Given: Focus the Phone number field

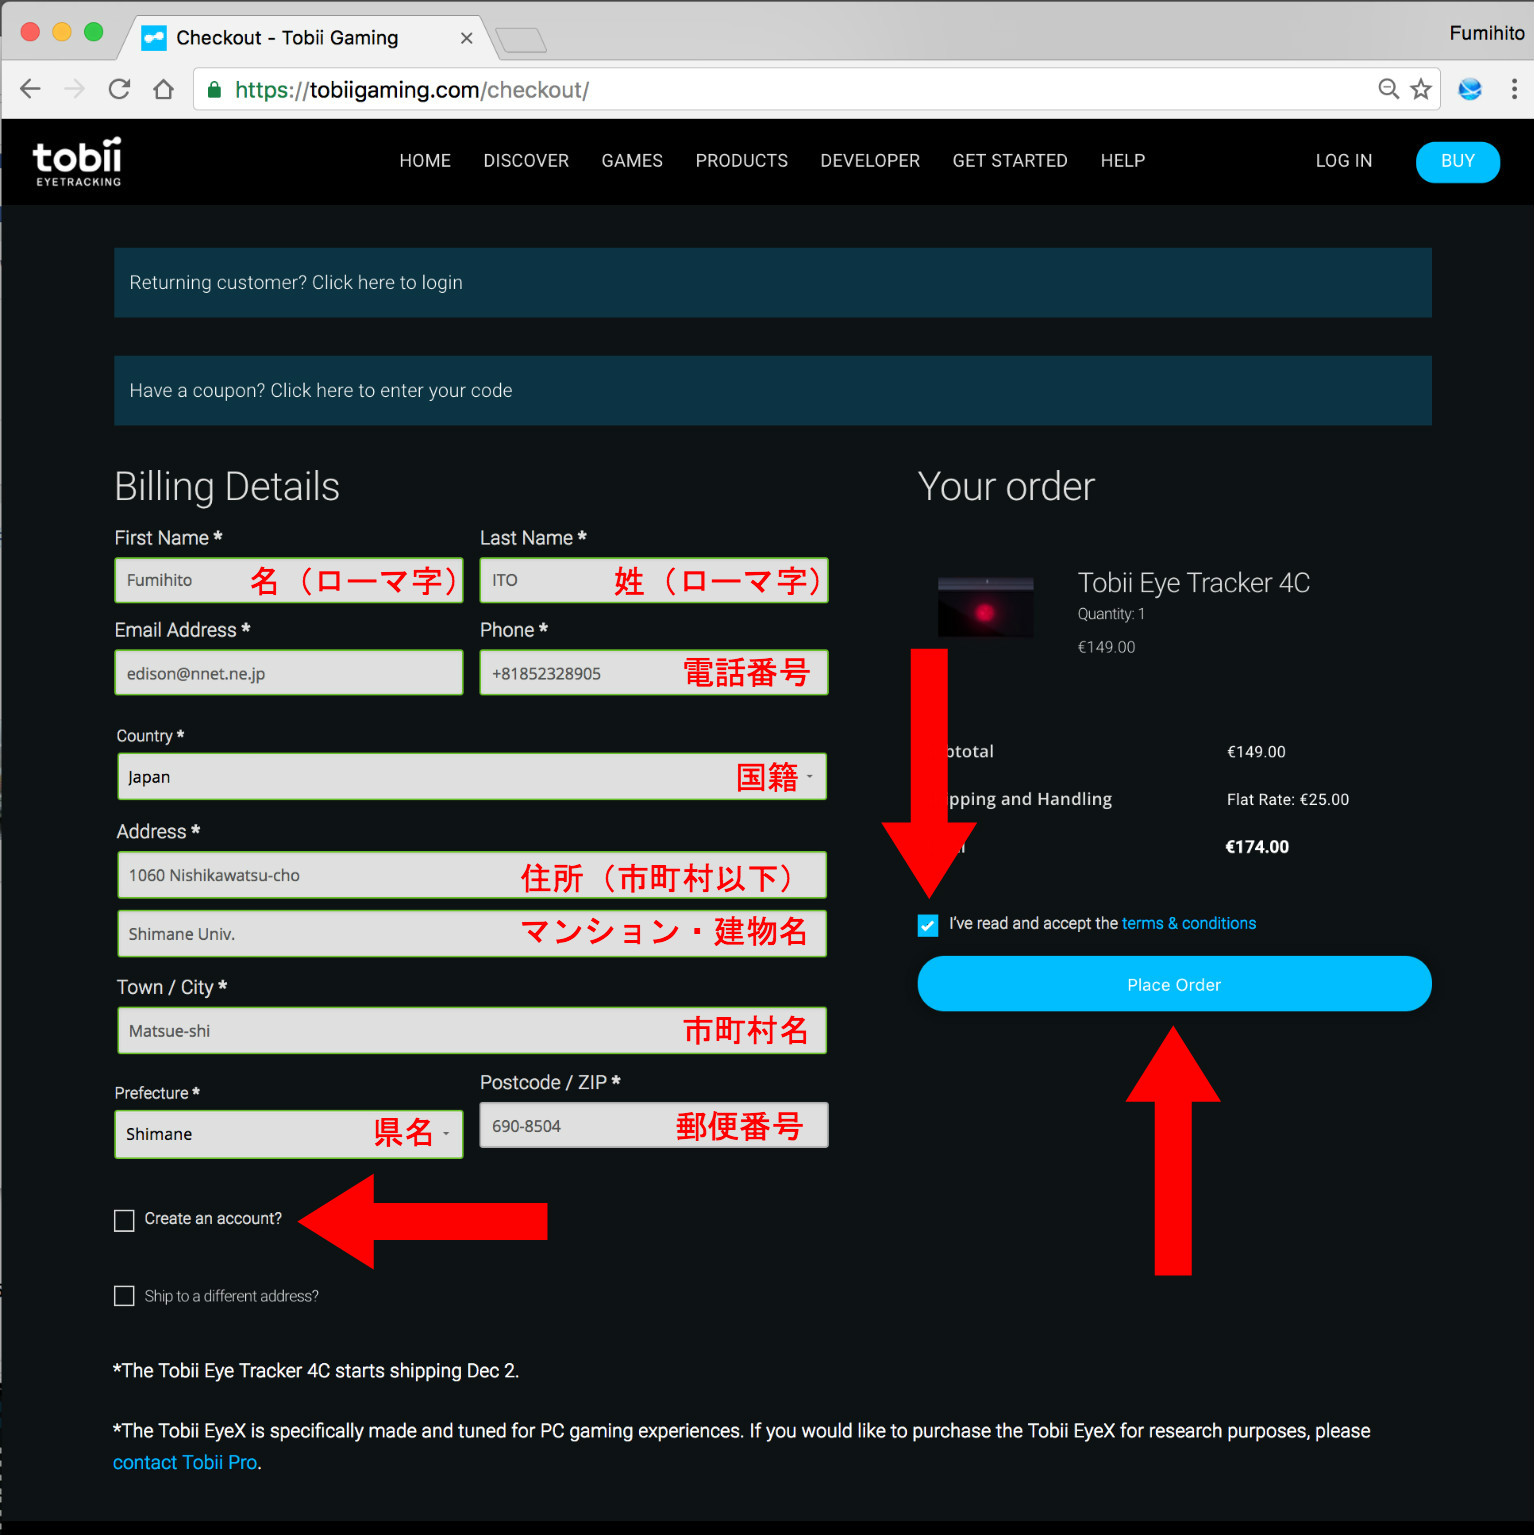Looking at the screenshot, I should 654,673.
